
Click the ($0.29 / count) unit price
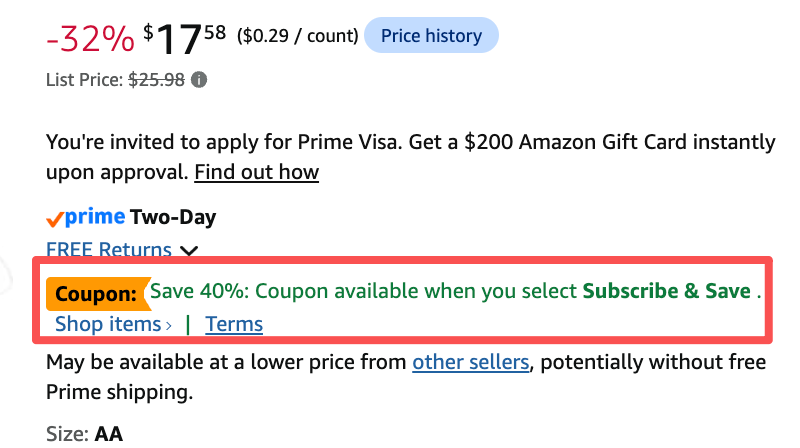point(297,36)
